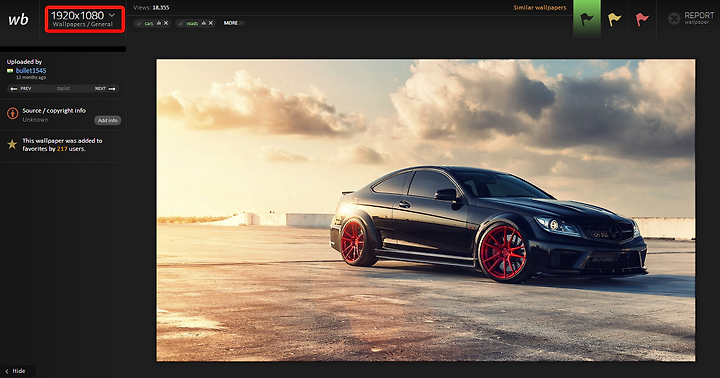This screenshot has height=378, width=720.
Task: Hide the sidebar with Hide button
Action: point(16,371)
